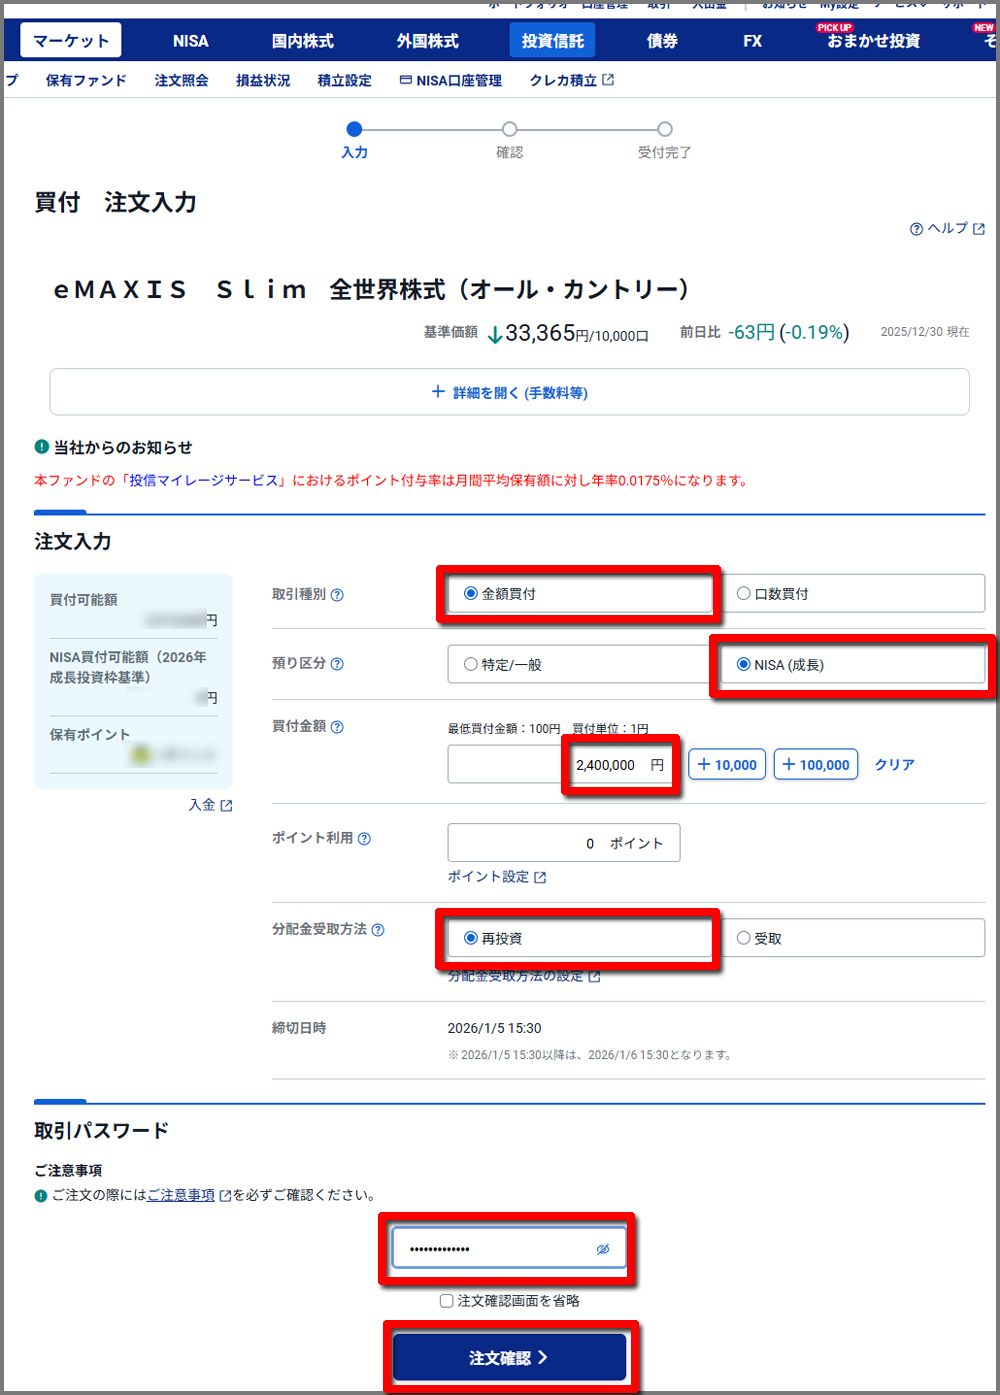Image resolution: width=1000 pixels, height=1395 pixels.
Task: Select 受取 for distribution method
Action: pyautogui.click(x=743, y=937)
